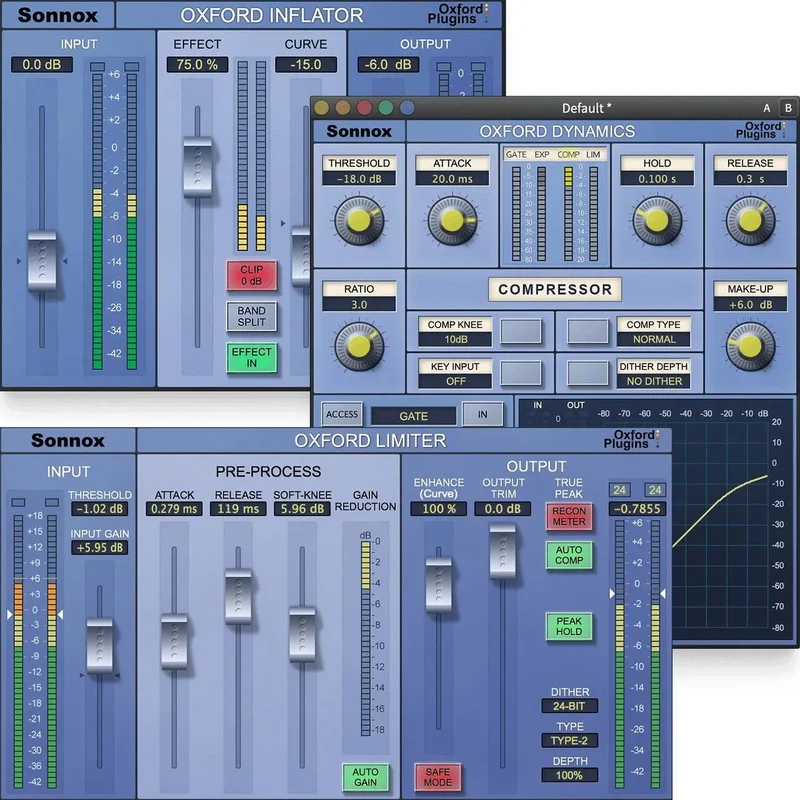
Task: Click the ACCESS button in Oxford Dynamics
Action: point(342,414)
